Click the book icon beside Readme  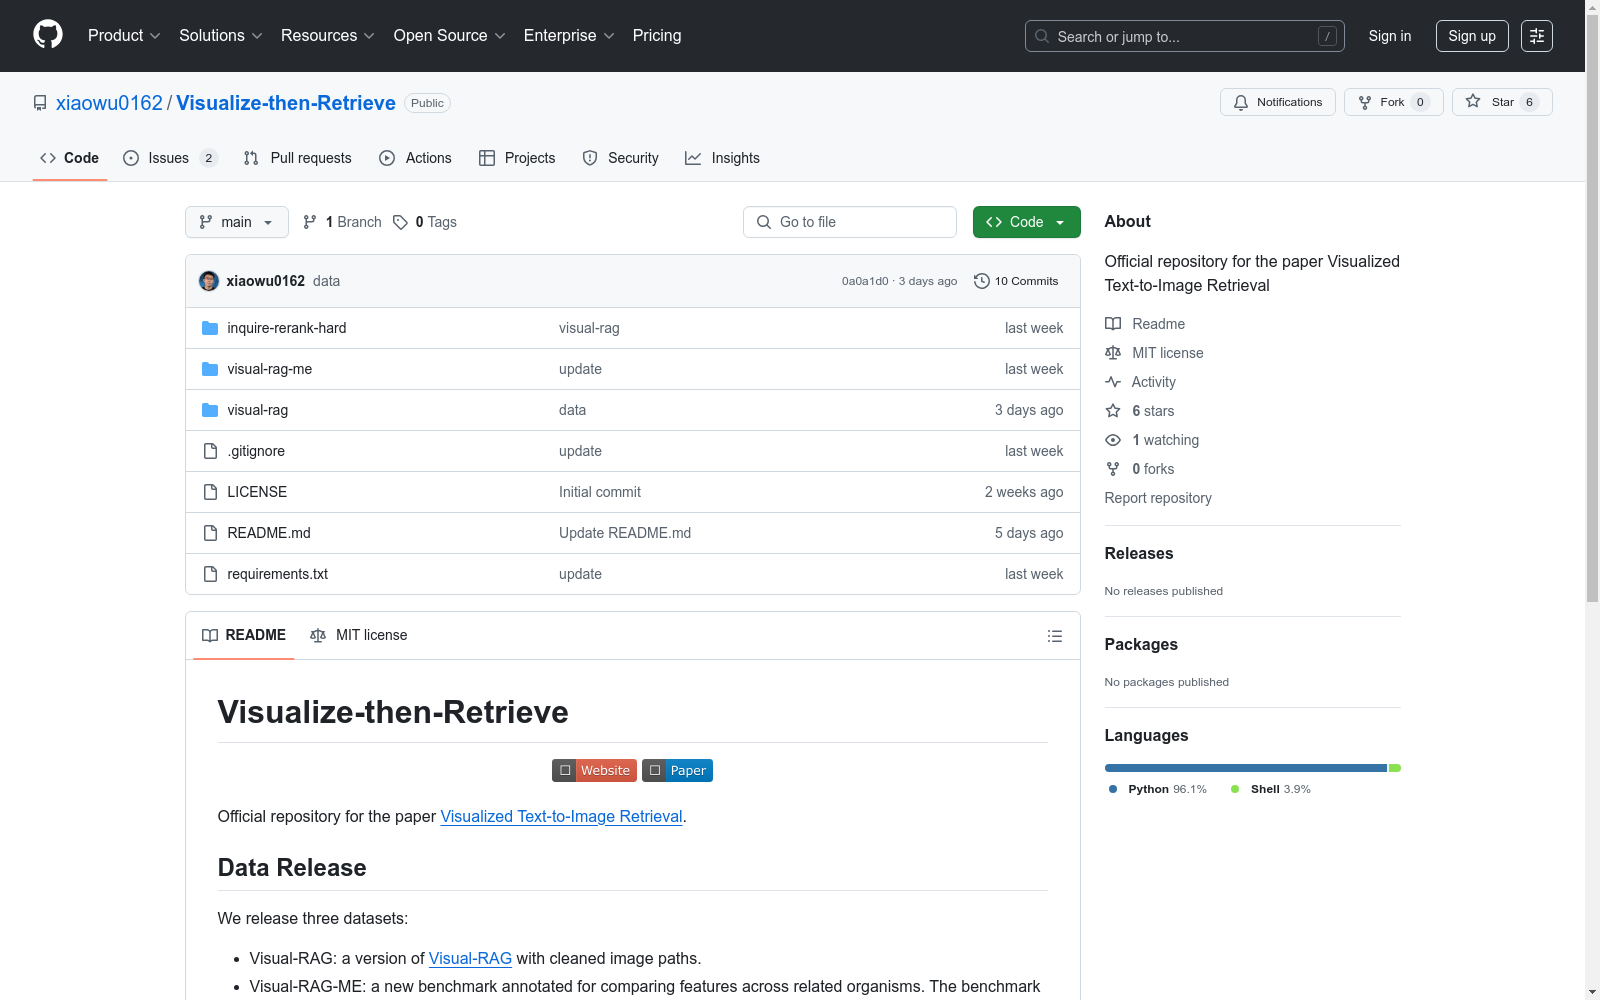click(x=1113, y=324)
